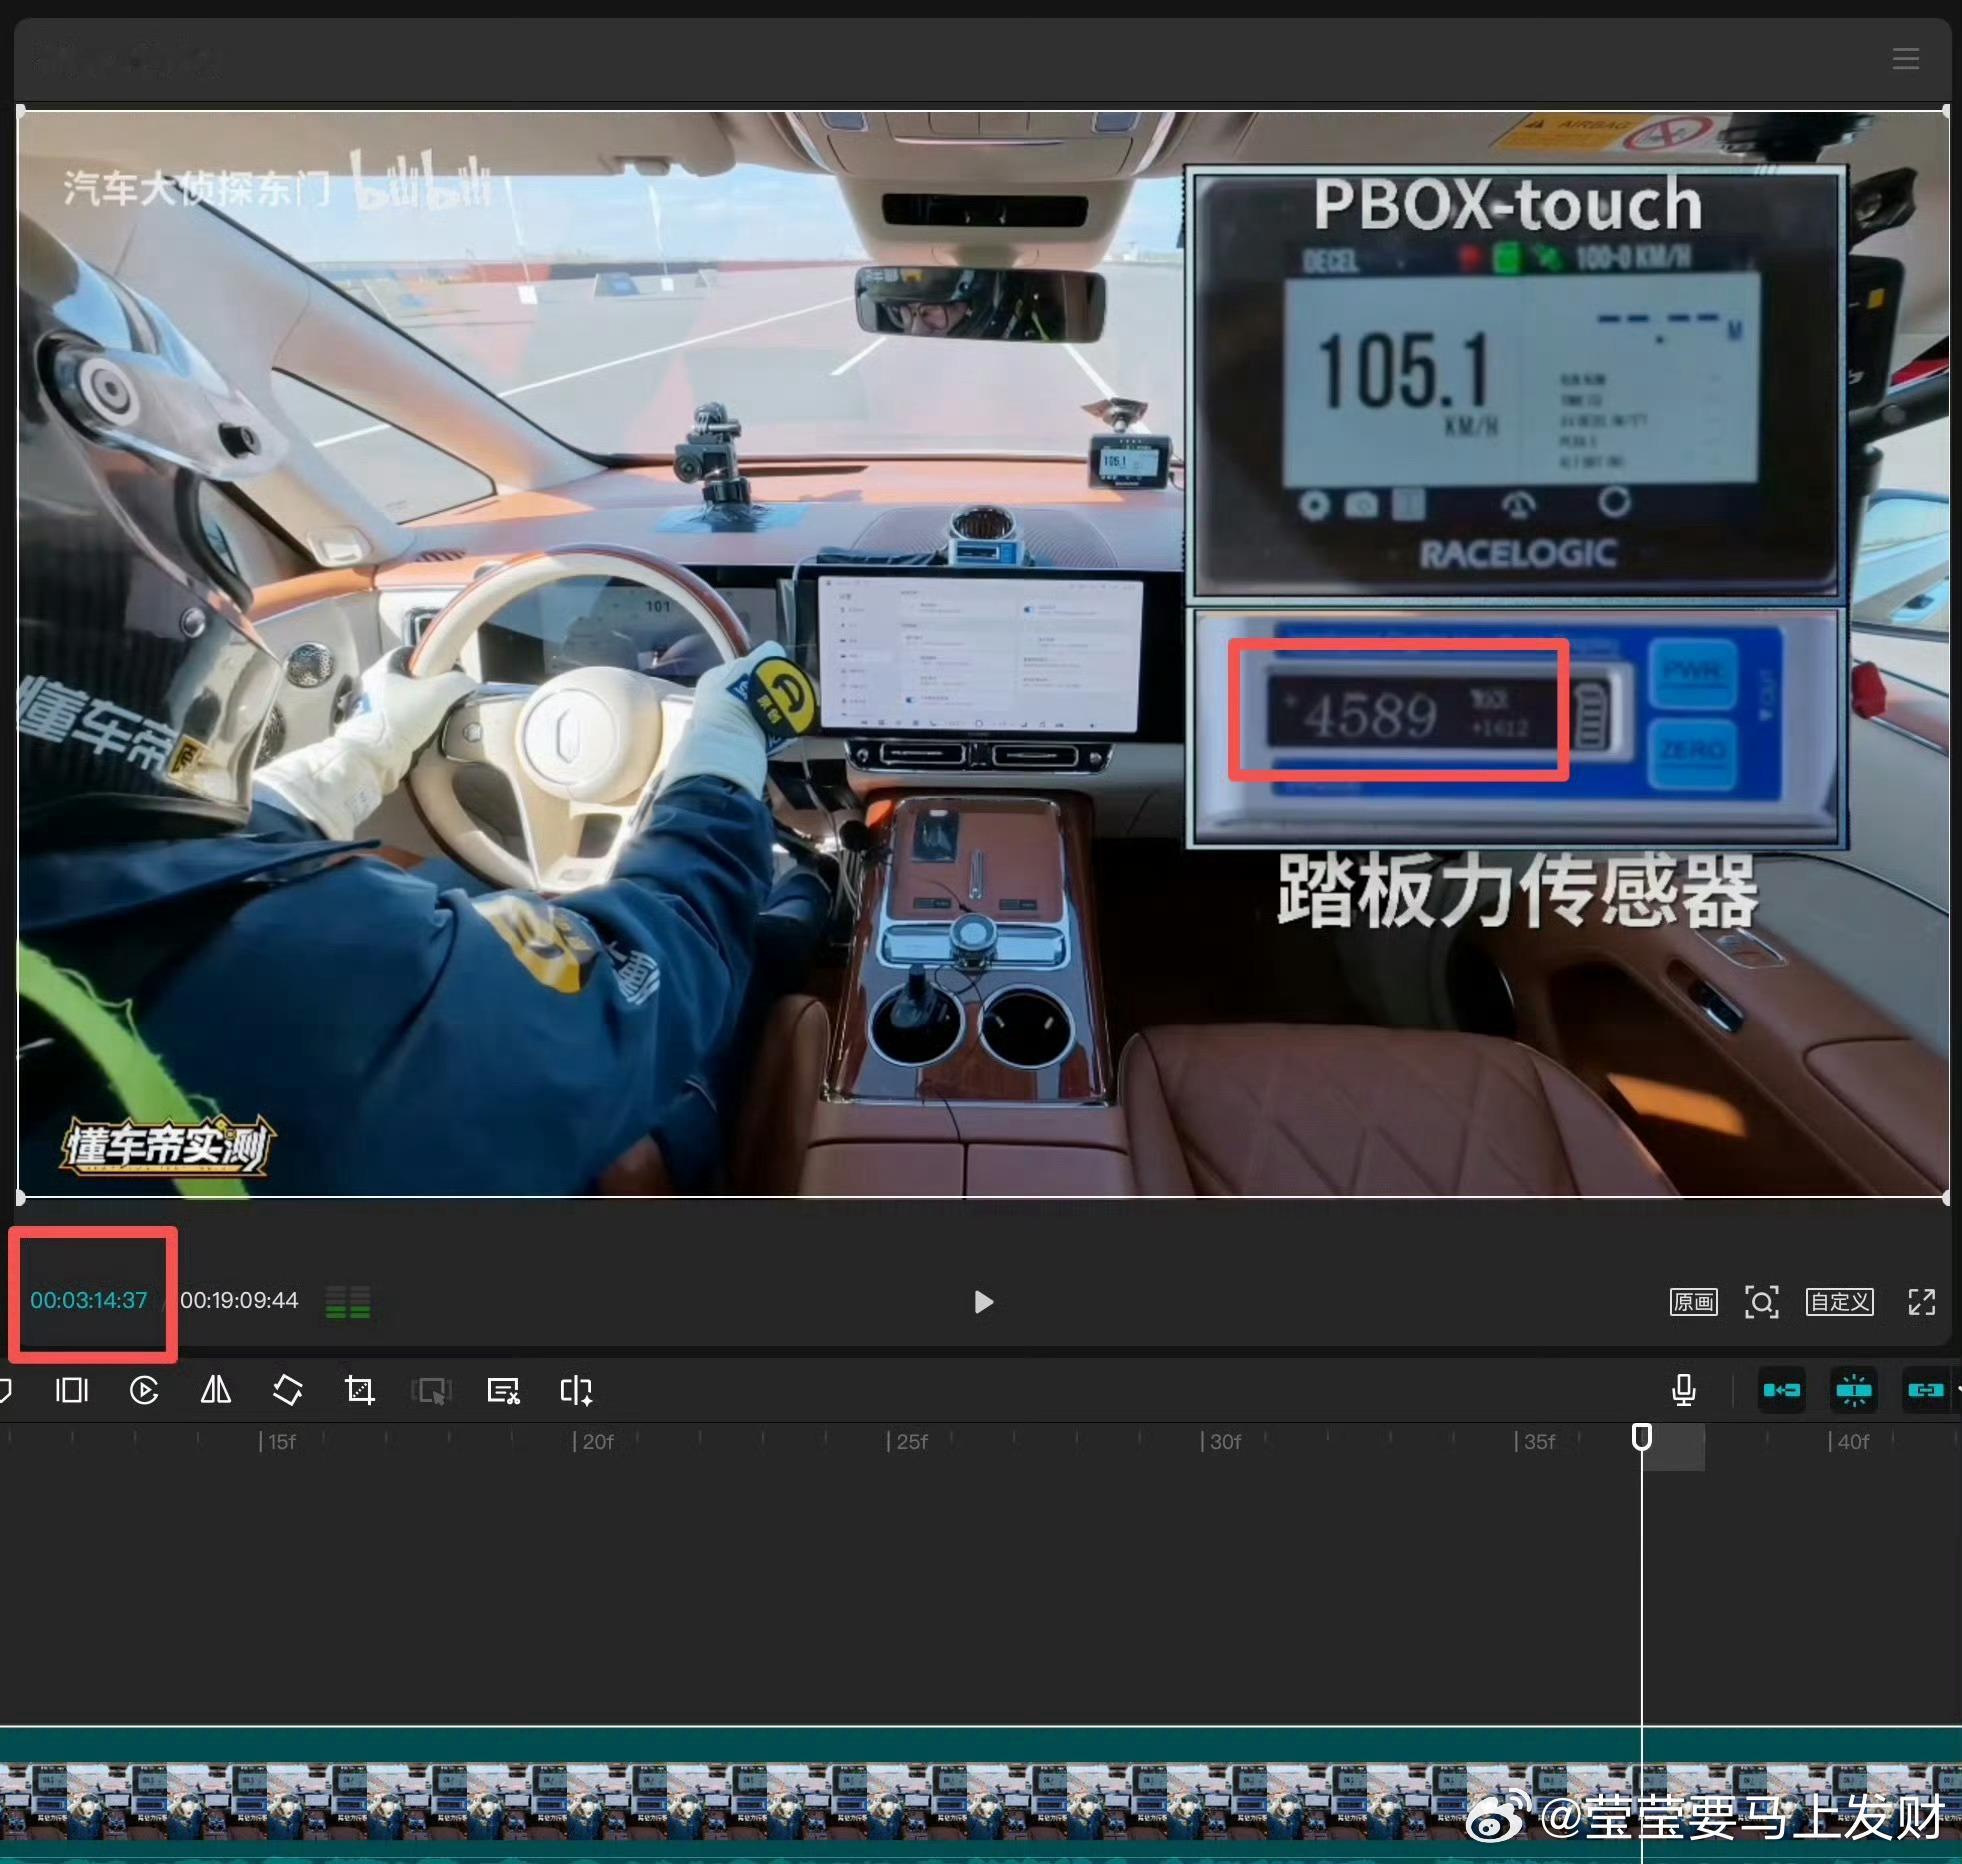
Task: Select the freeze frame tool icon
Action: 72,1390
